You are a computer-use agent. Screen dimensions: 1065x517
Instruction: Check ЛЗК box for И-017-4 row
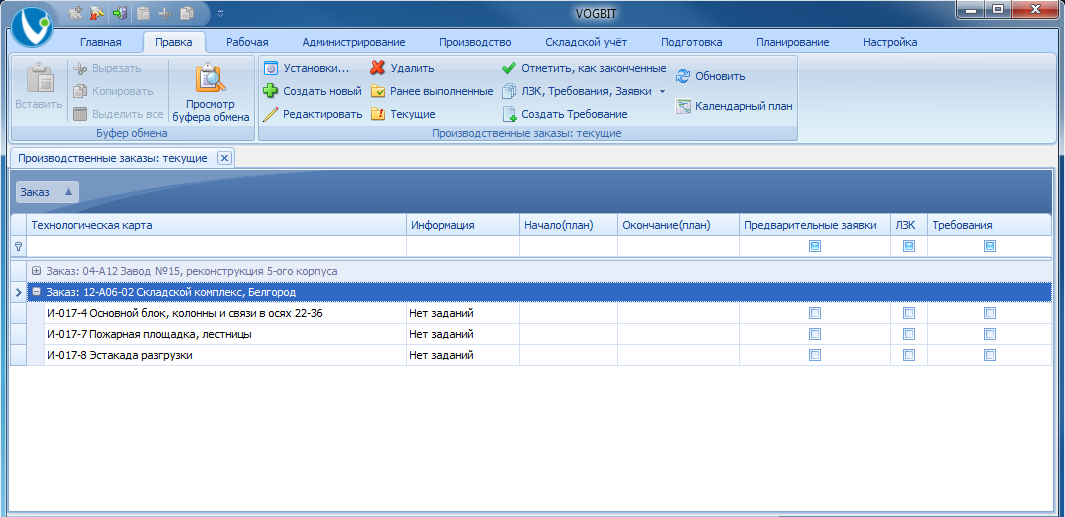point(909,313)
